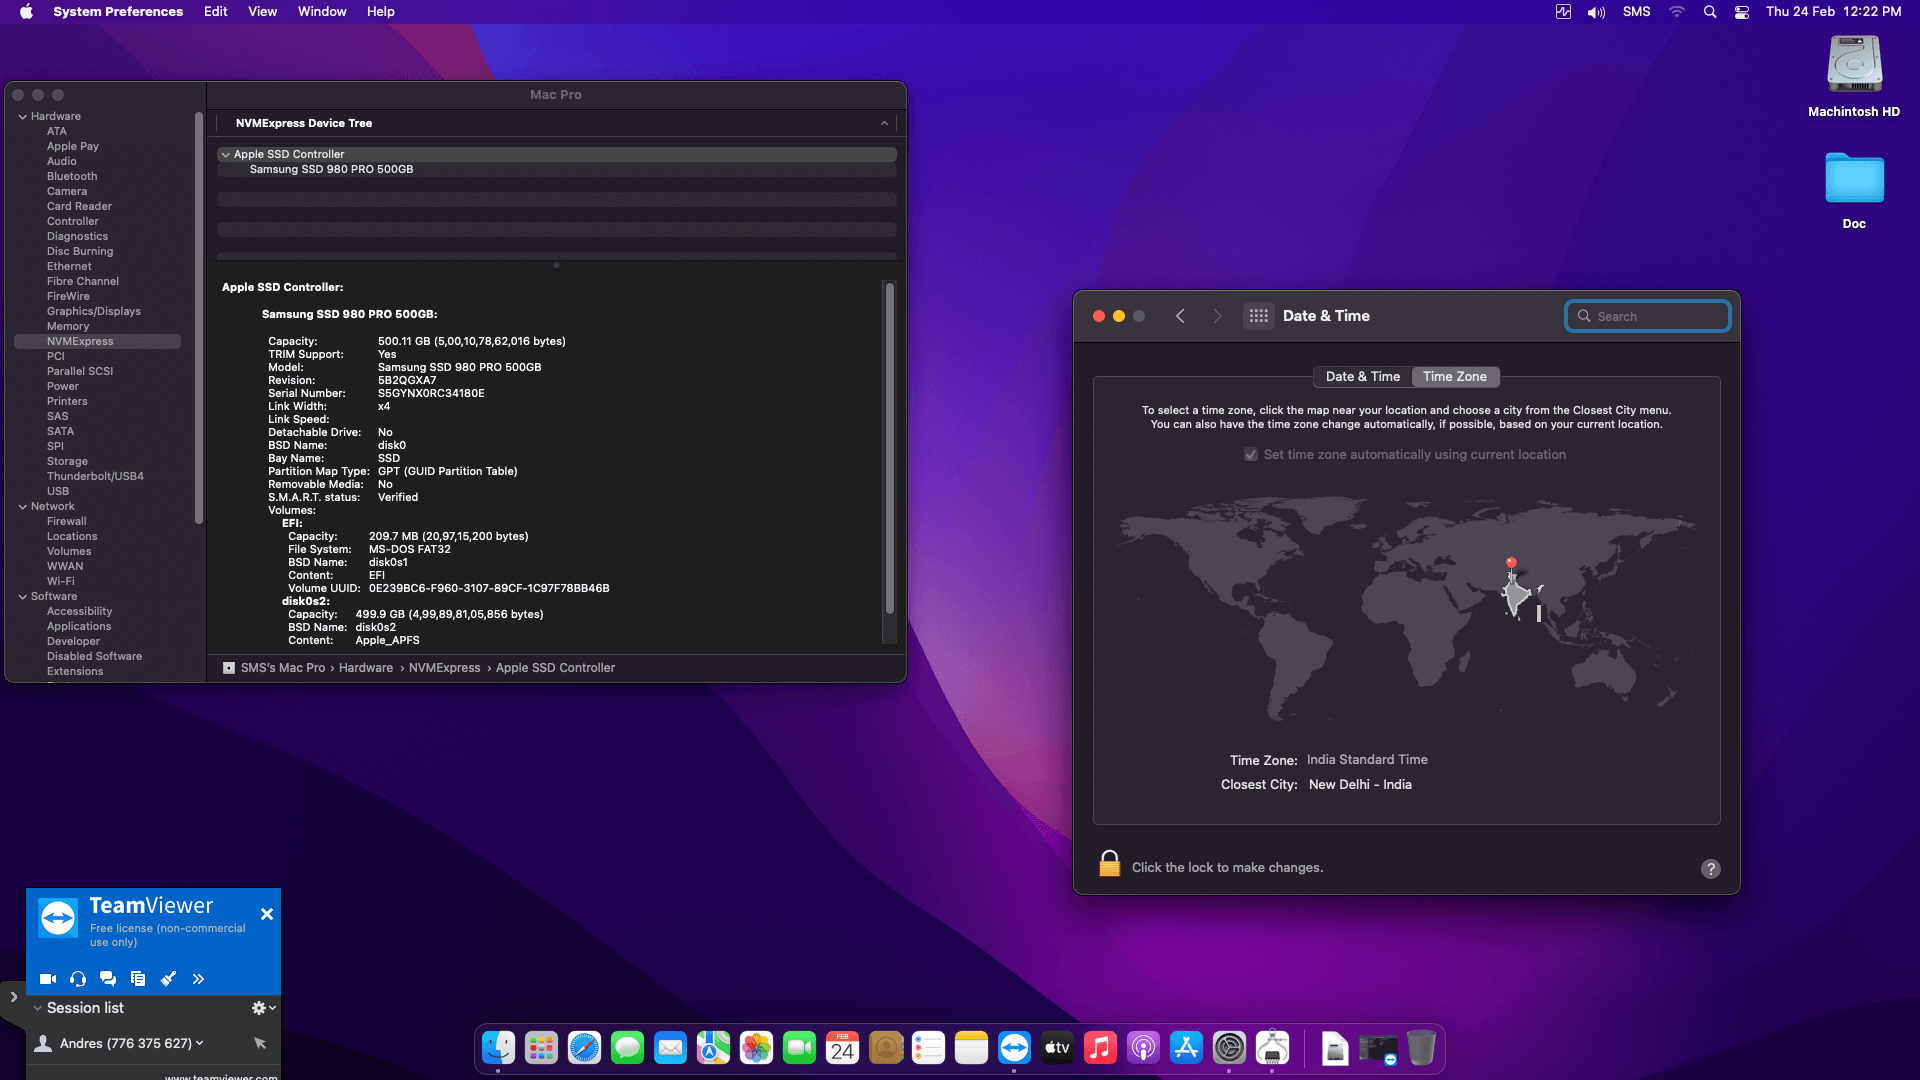Open Music from the Dock
1920x1080 pixels.
[x=1100, y=1048]
